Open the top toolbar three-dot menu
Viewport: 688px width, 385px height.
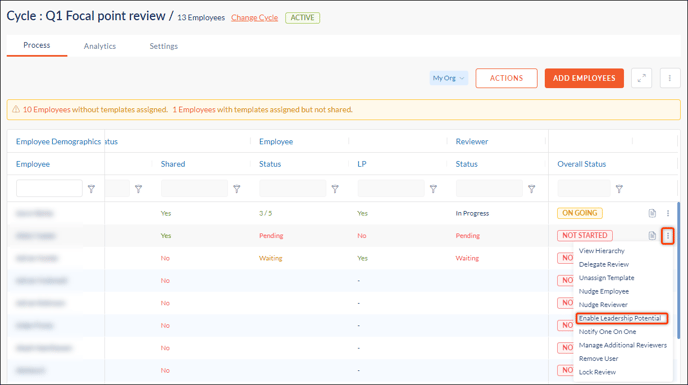(x=670, y=78)
